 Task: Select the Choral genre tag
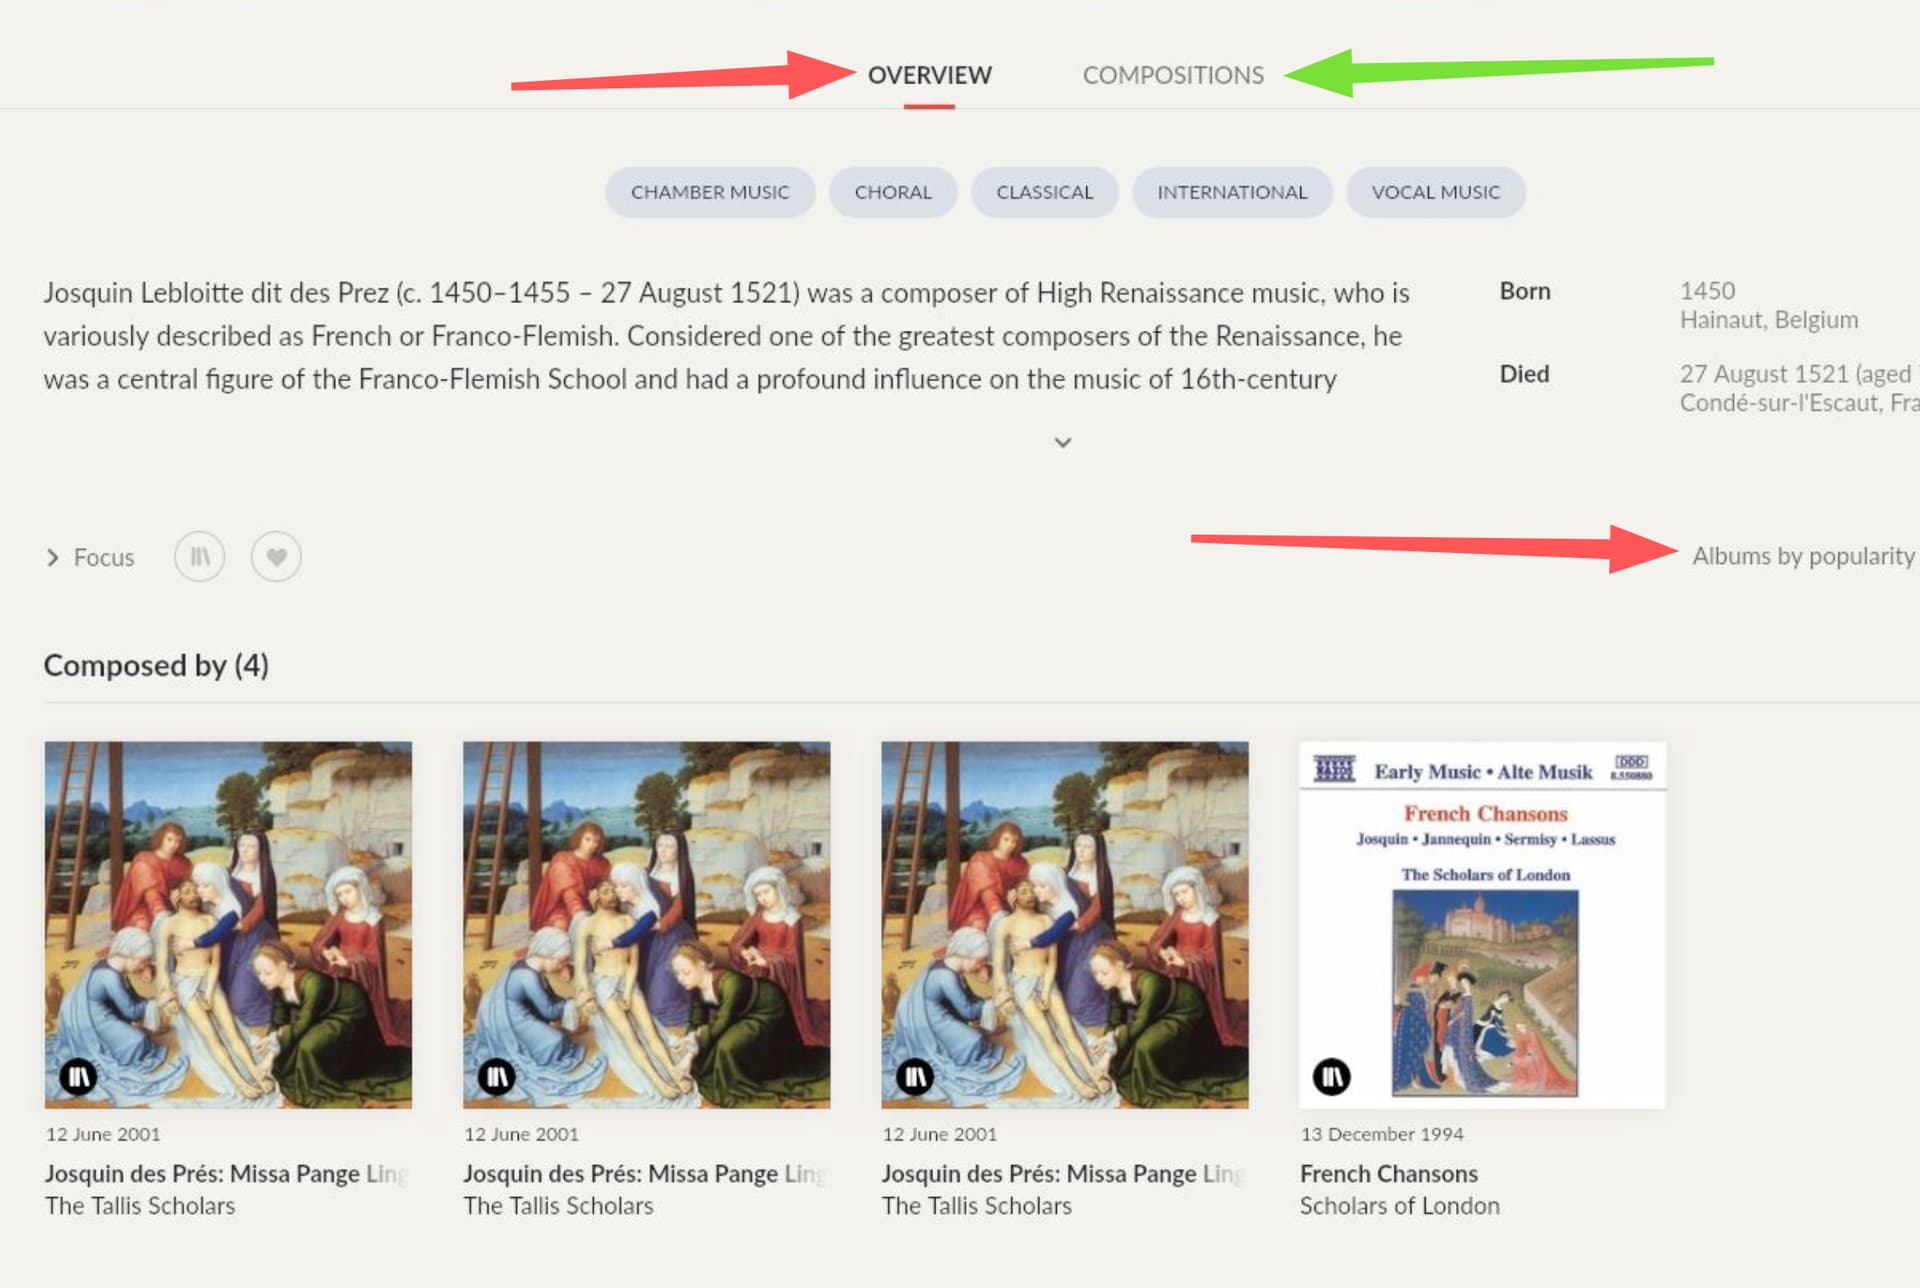(893, 192)
